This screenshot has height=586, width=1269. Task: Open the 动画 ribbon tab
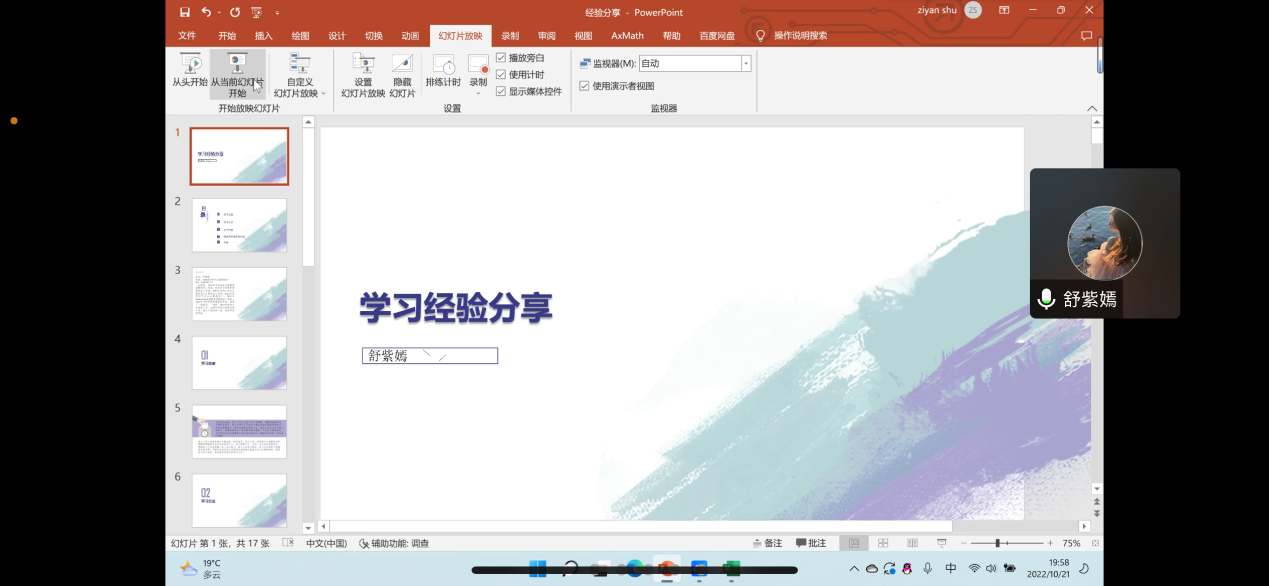(x=410, y=36)
